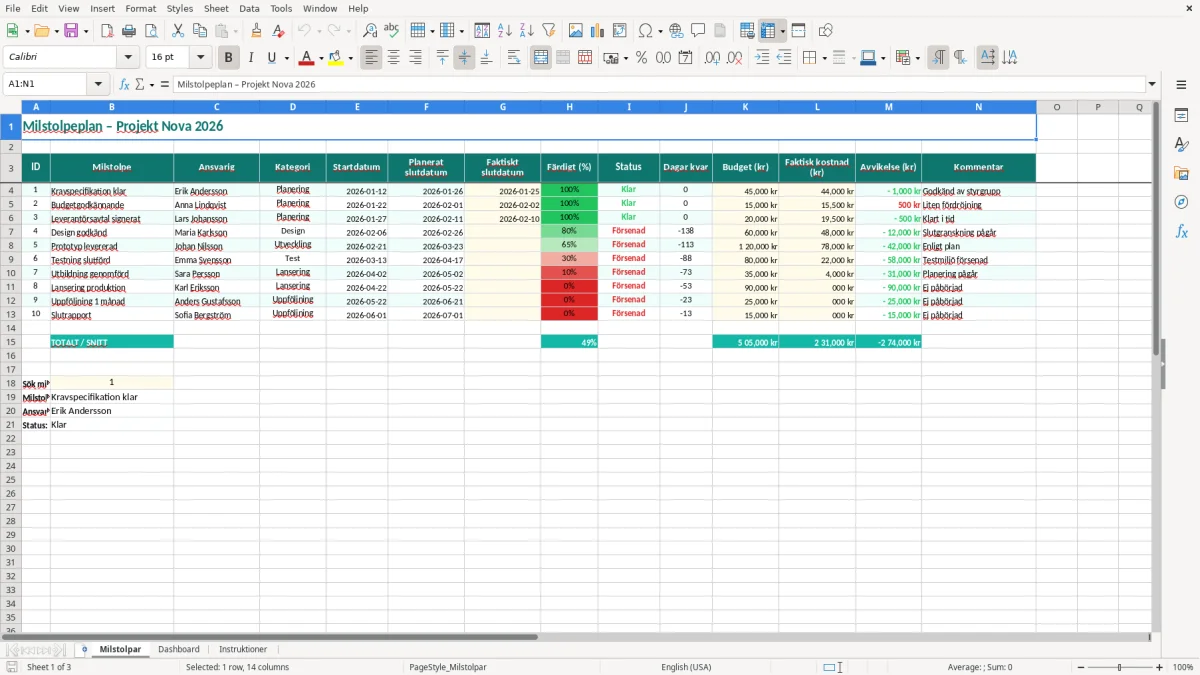Open the Sheet menu

(x=216, y=8)
